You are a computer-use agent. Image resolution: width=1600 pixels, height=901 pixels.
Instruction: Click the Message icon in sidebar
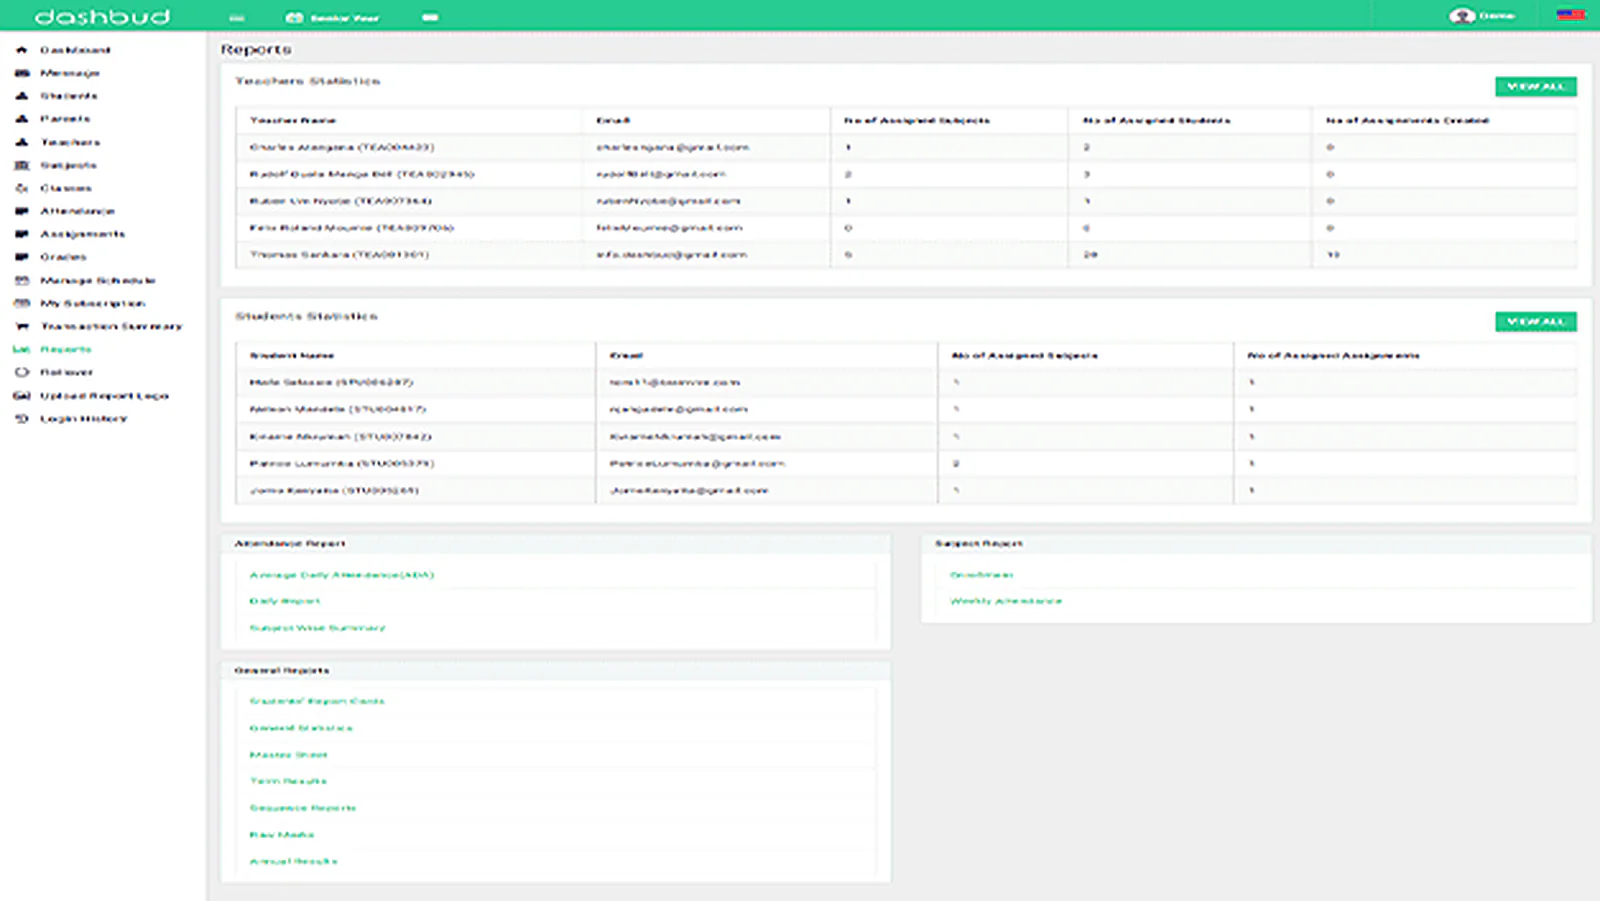coord(22,73)
